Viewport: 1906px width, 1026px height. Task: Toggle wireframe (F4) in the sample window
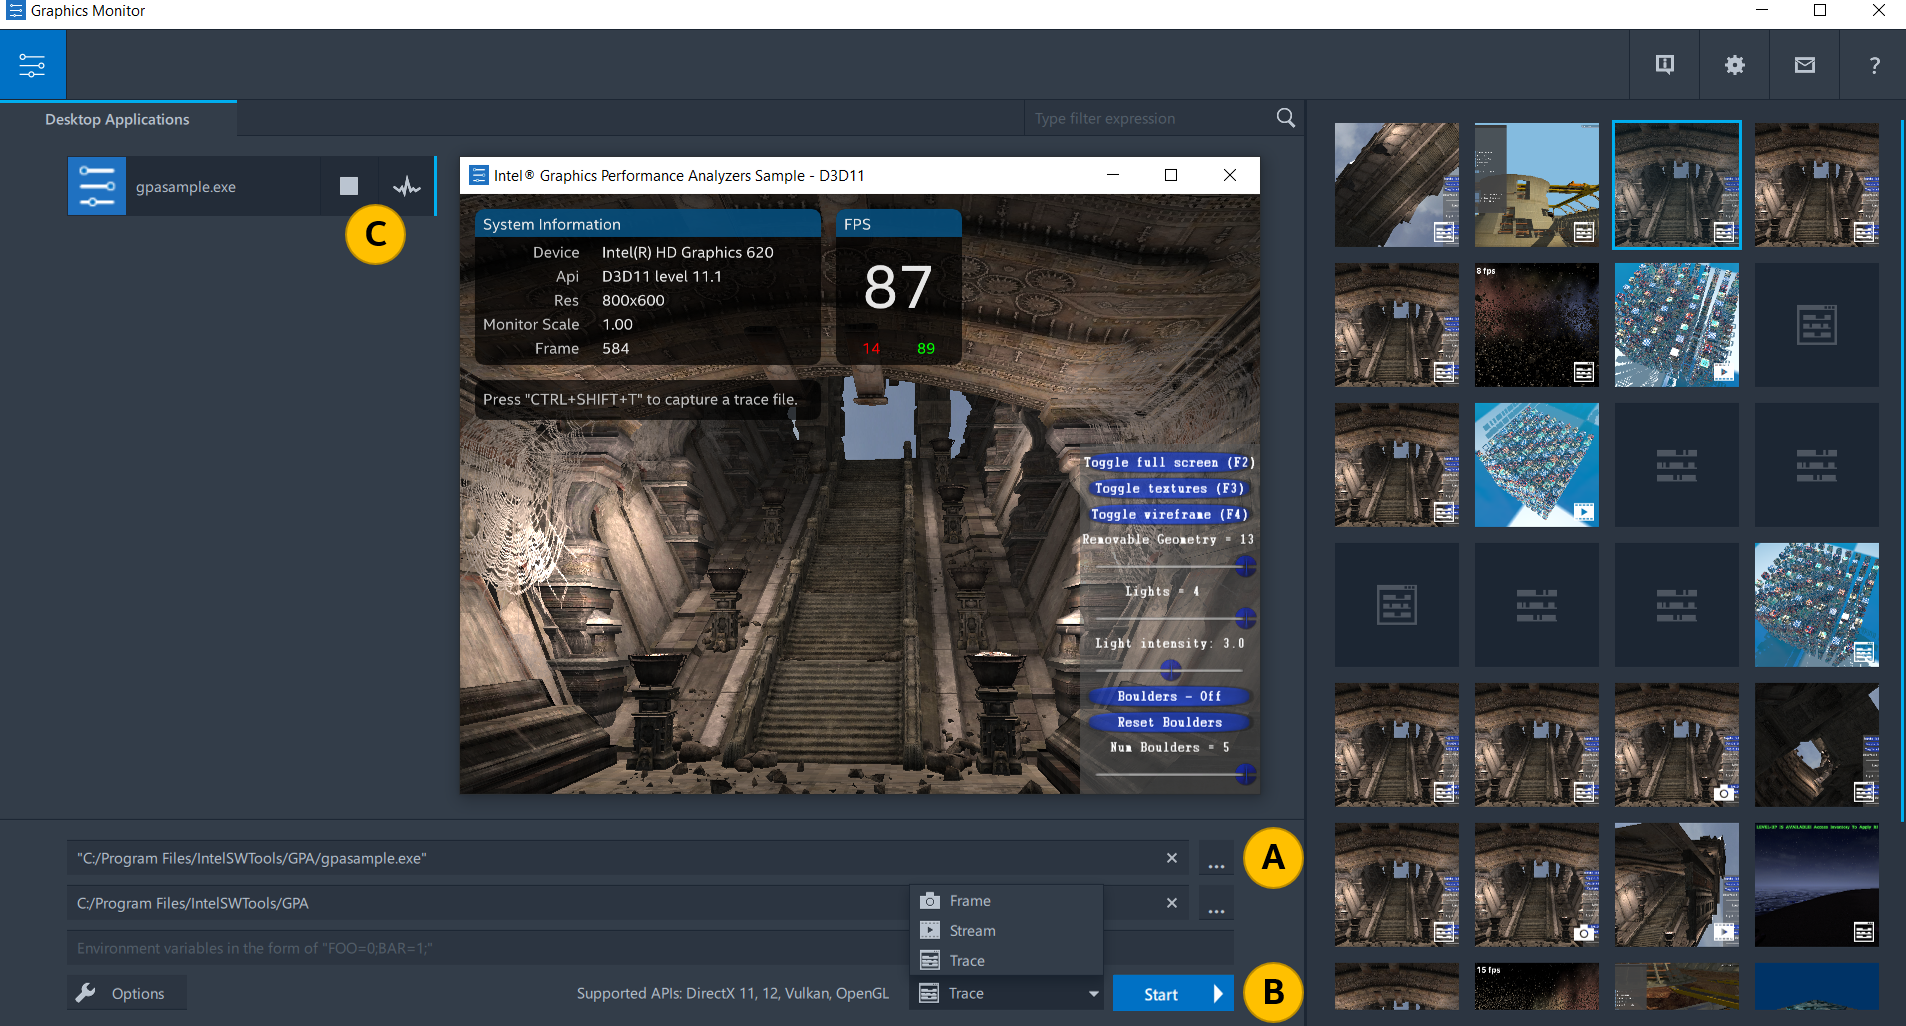click(x=1168, y=515)
